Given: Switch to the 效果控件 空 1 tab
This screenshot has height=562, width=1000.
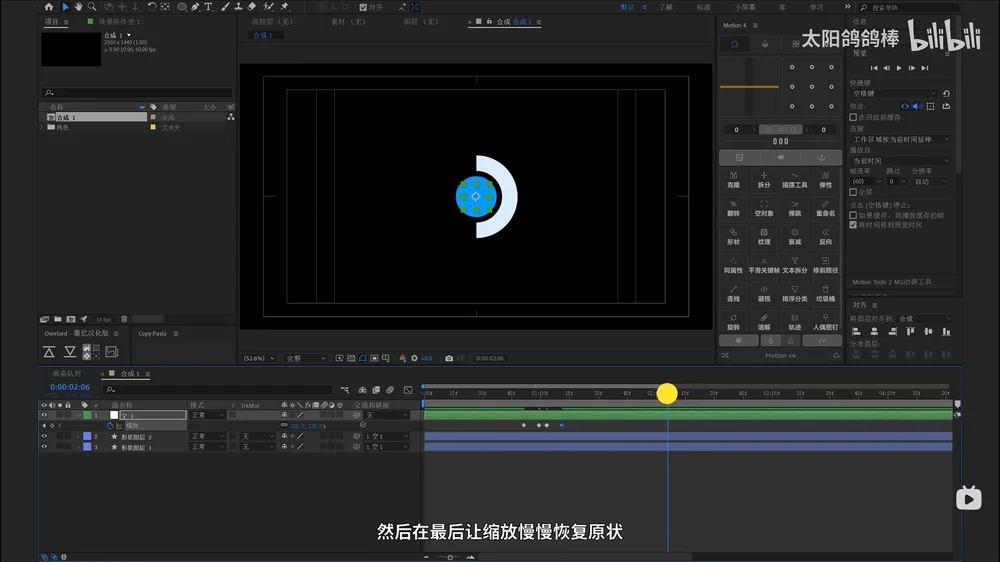Looking at the screenshot, I should click(x=119, y=22).
